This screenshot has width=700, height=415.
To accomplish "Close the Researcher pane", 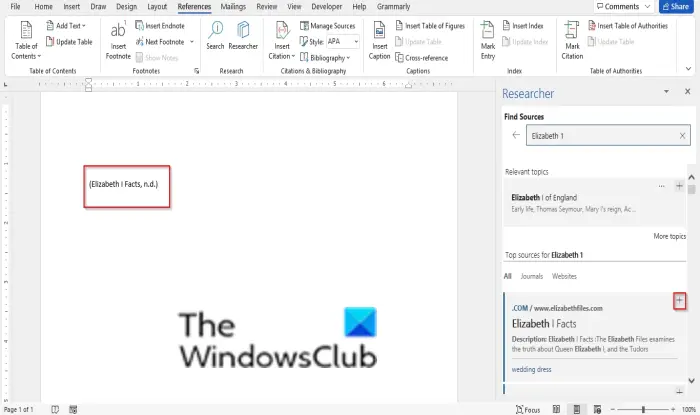I will pos(688,91).
